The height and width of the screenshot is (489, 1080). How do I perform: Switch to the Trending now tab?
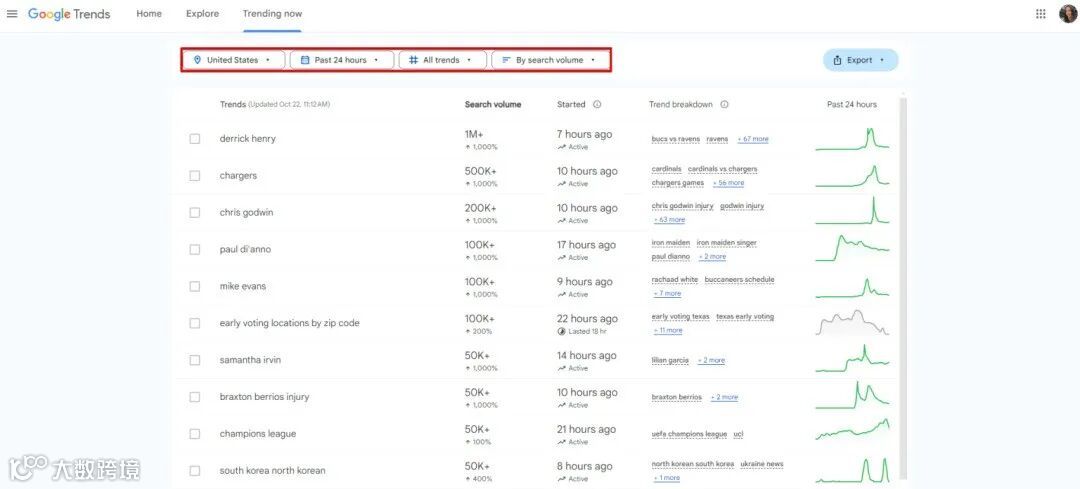[272, 14]
